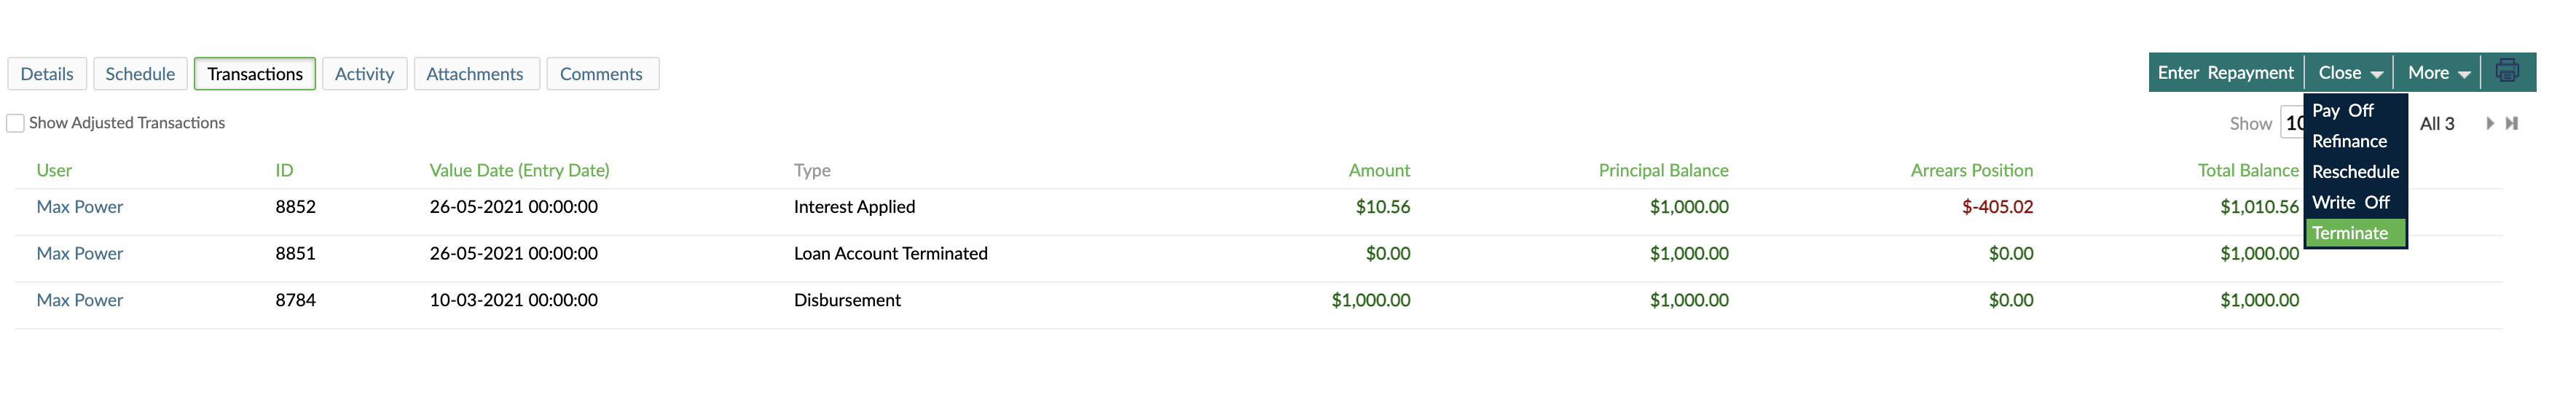
Task: View the Attachments tab
Action: (476, 73)
